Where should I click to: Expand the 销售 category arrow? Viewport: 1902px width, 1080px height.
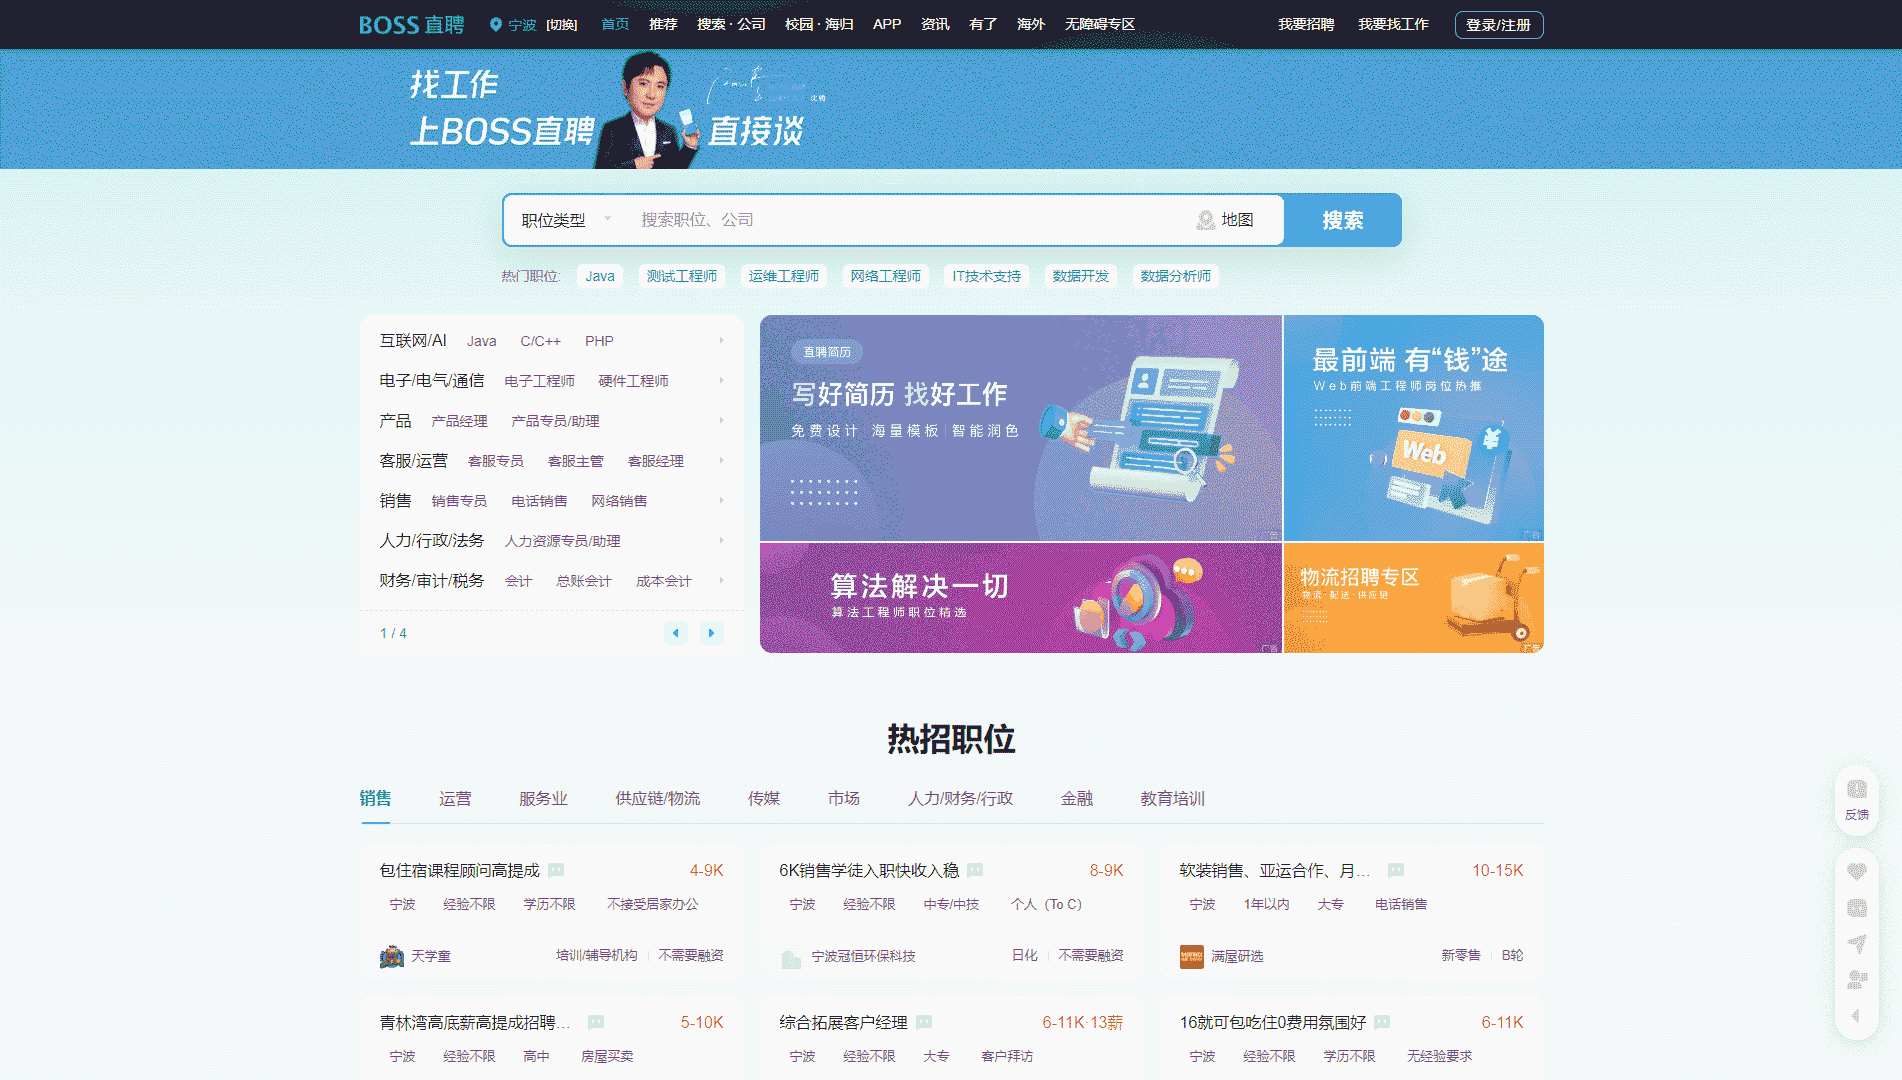pyautogui.click(x=721, y=501)
